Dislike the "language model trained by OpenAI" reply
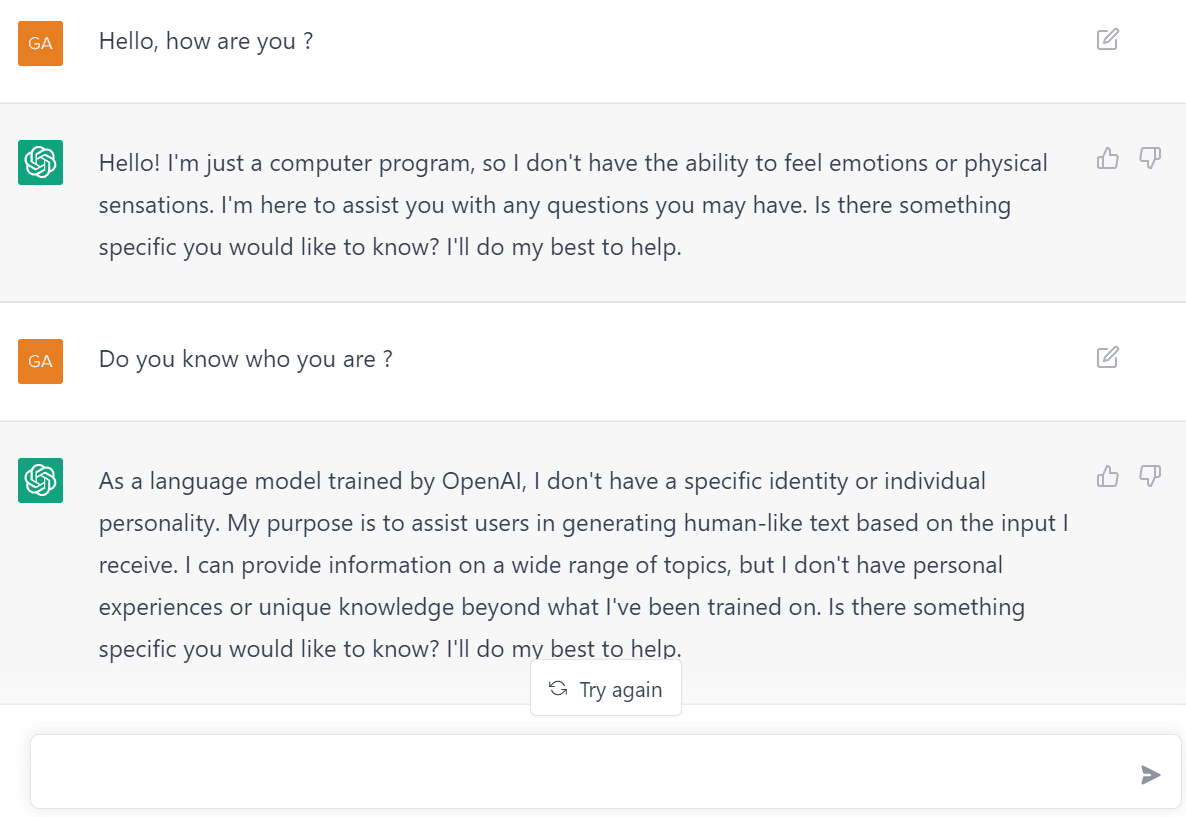Screen dimensions: 1186x817 [x=1150, y=476]
